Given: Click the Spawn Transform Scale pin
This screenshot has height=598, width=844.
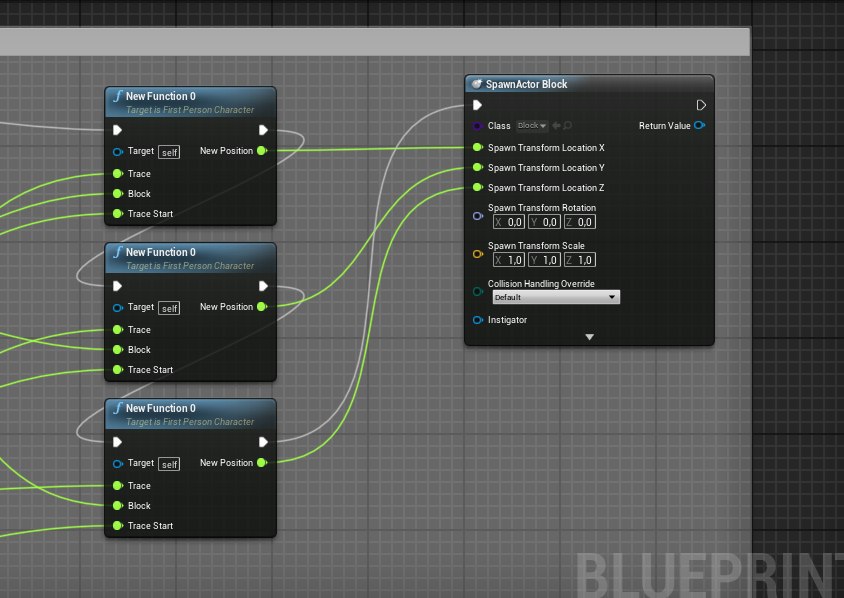Looking at the screenshot, I should click(x=477, y=254).
